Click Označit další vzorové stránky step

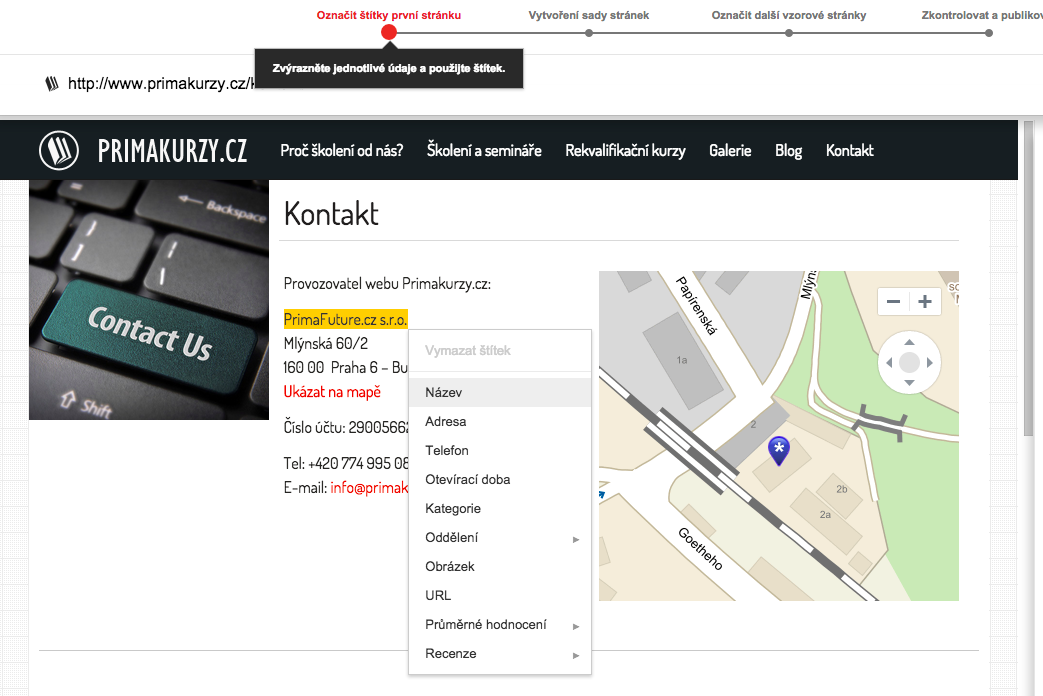point(789,15)
